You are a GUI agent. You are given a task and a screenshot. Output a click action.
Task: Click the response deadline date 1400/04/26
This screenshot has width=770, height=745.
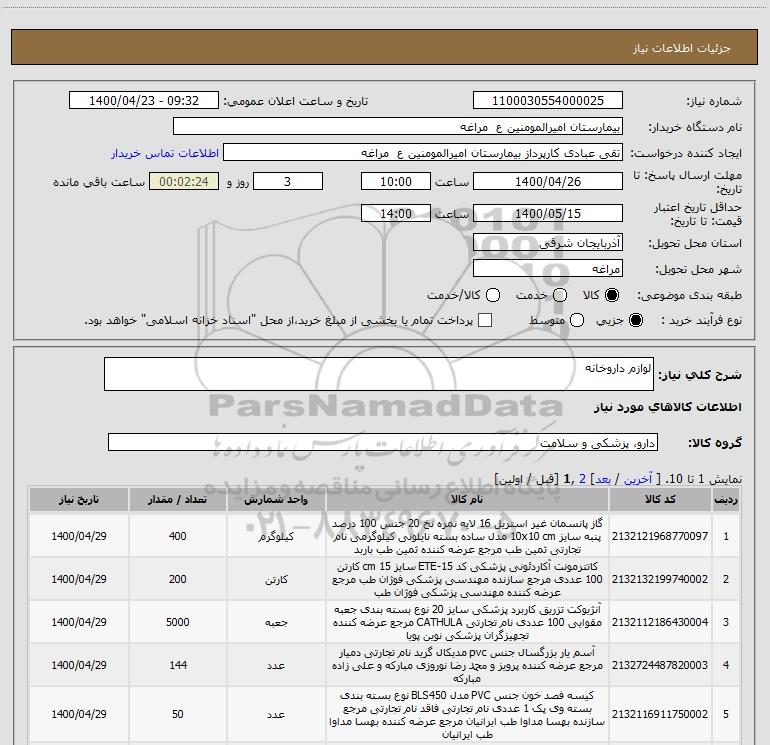coord(548,181)
